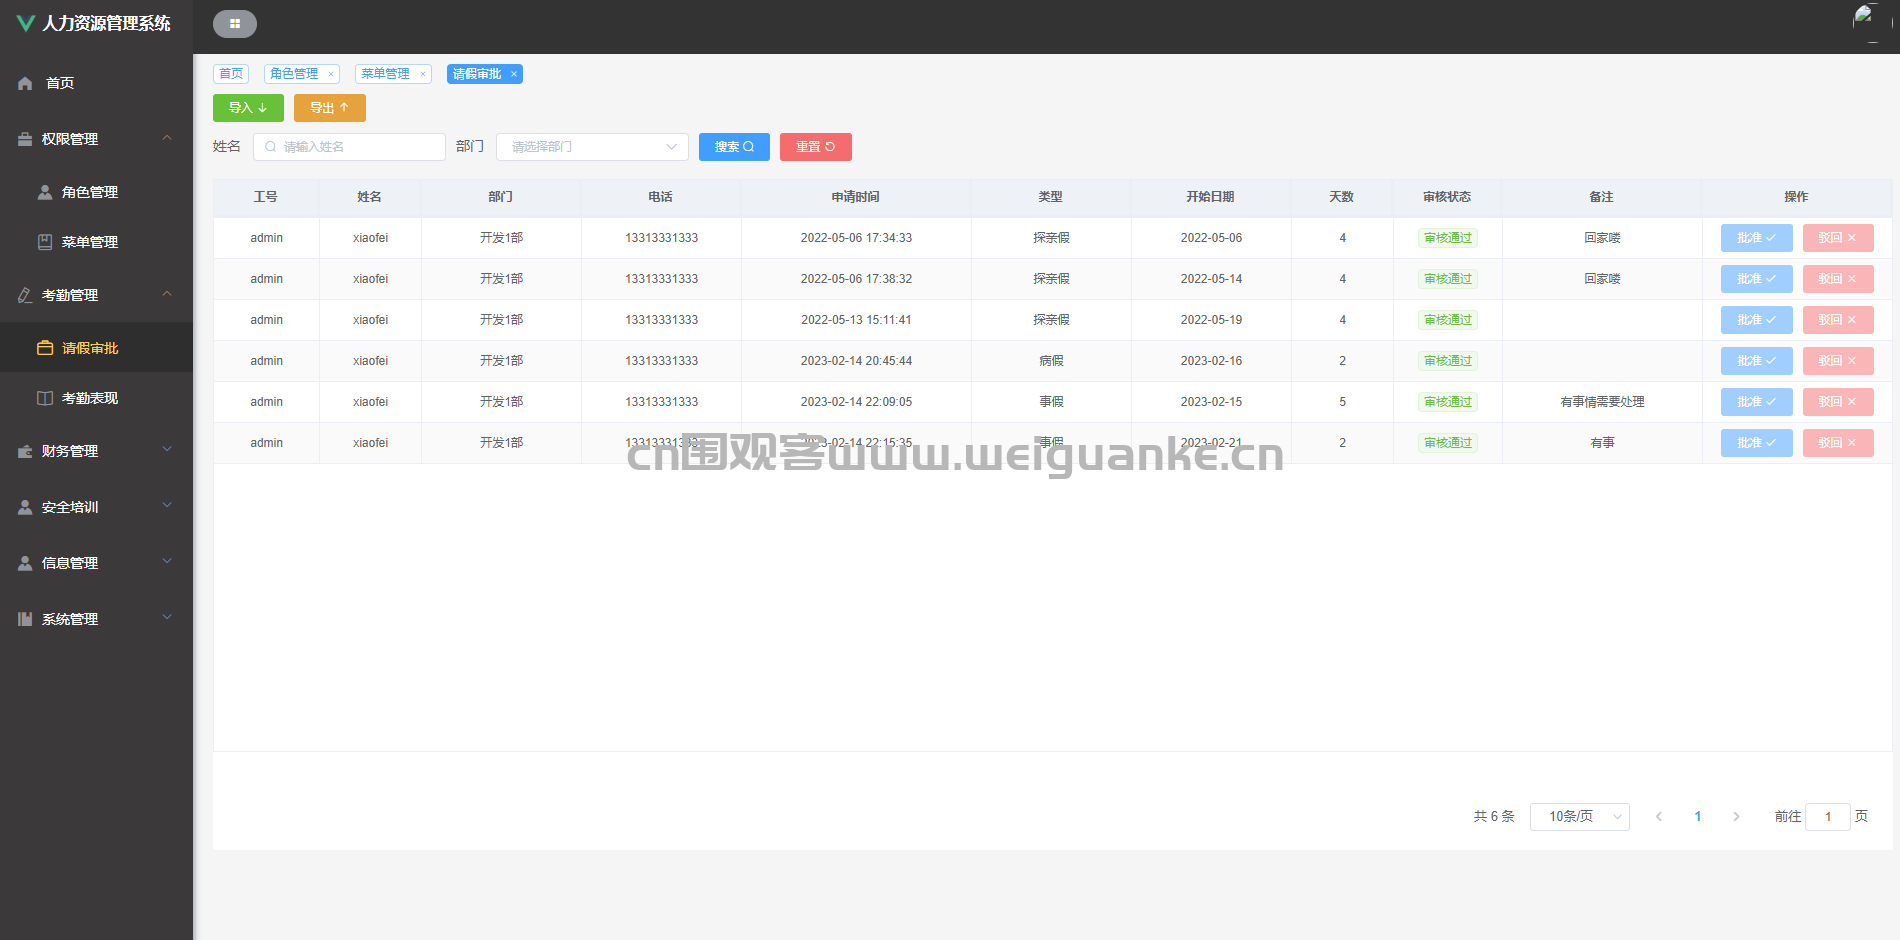1900x940 pixels.
Task: Approve the request with remark 有事
Action: [x=1757, y=443]
